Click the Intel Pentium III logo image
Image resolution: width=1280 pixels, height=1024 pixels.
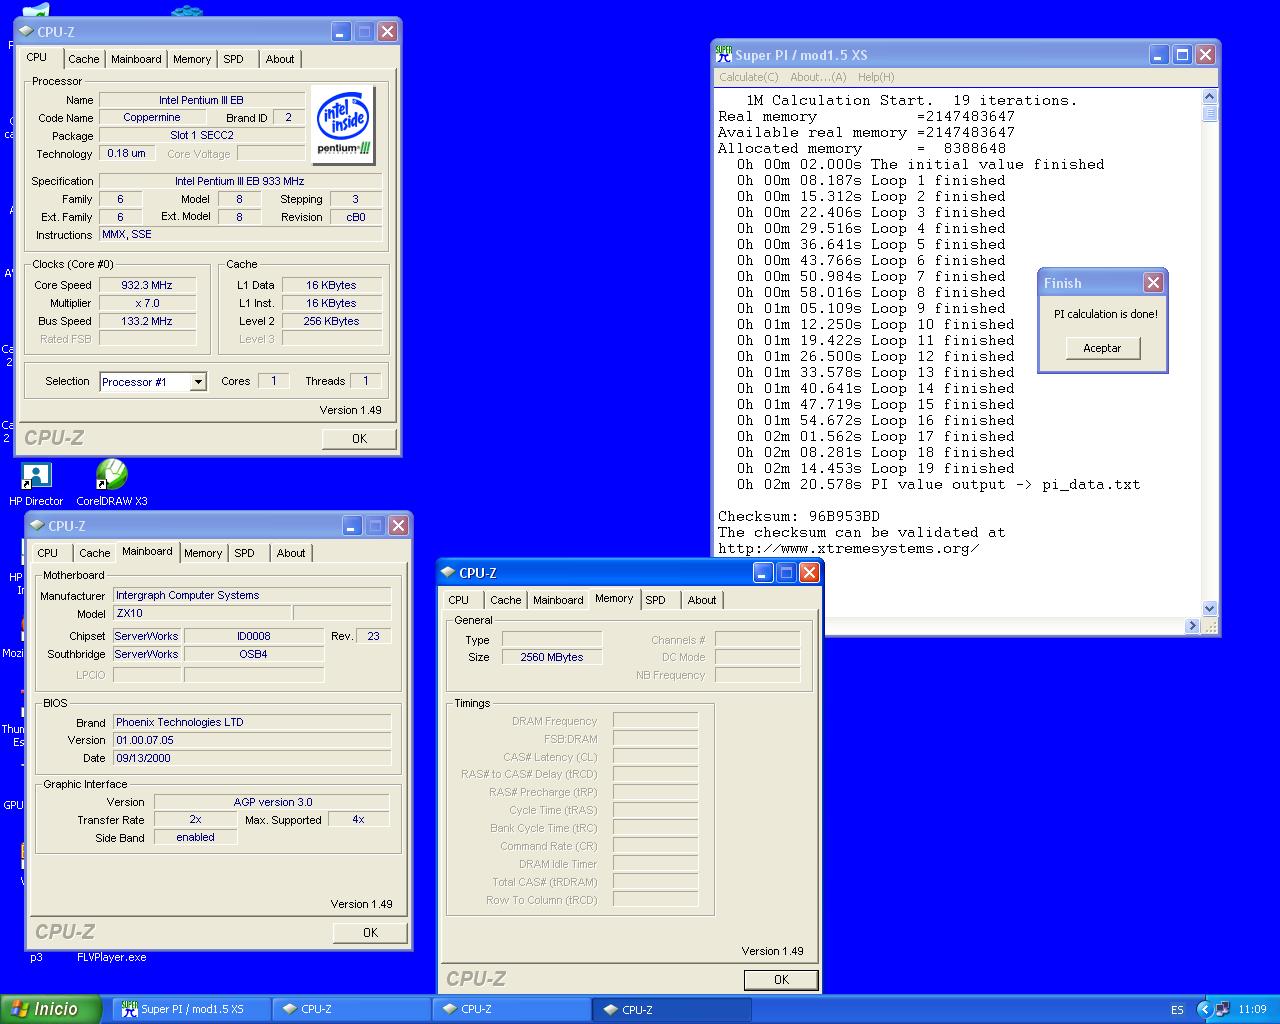(344, 124)
